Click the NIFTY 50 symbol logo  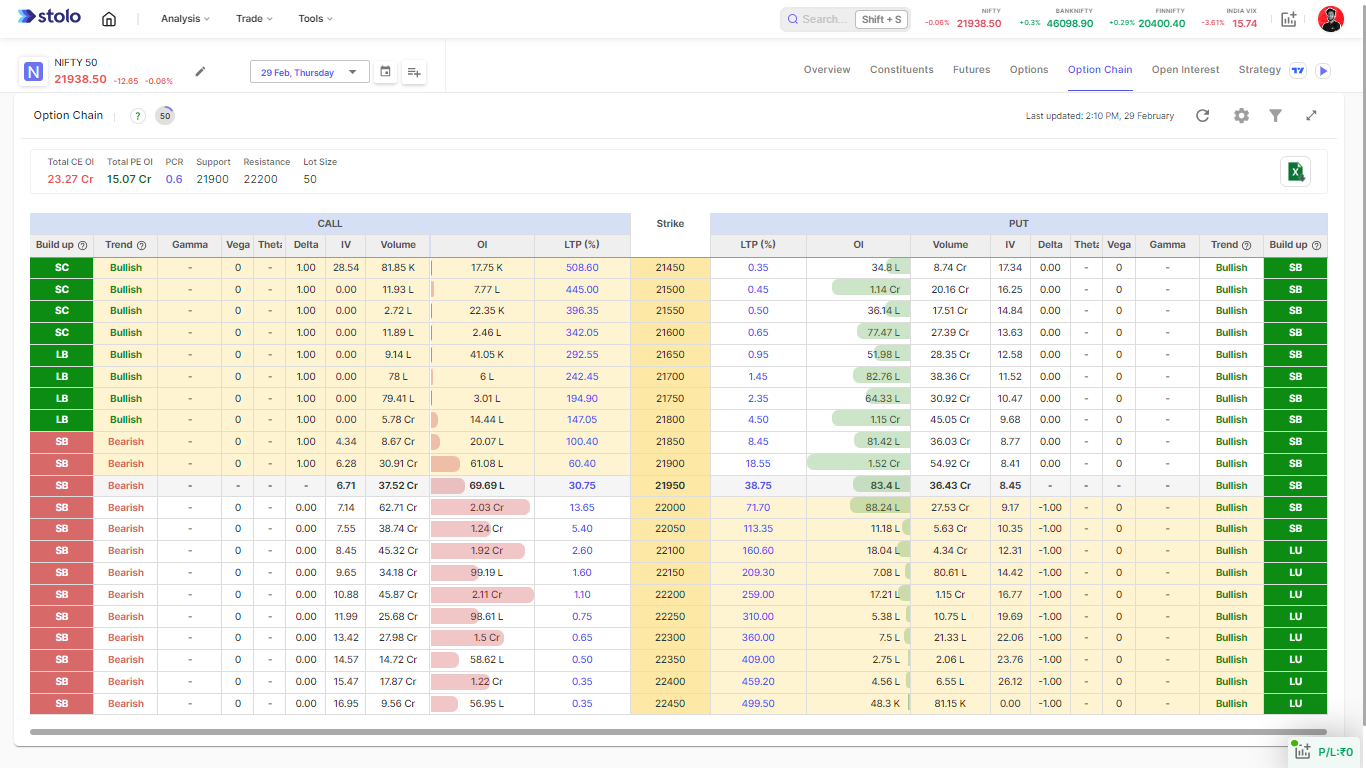(x=34, y=72)
